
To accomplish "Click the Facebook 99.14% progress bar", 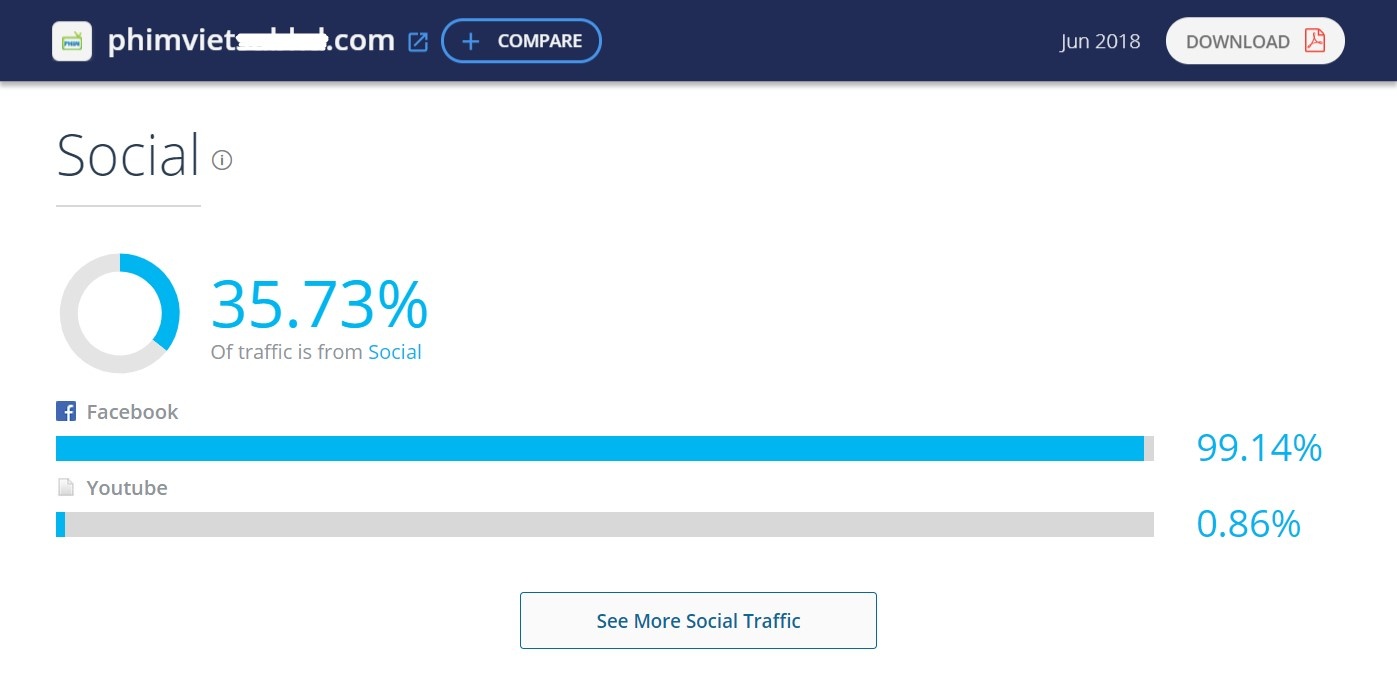I will 600,448.
